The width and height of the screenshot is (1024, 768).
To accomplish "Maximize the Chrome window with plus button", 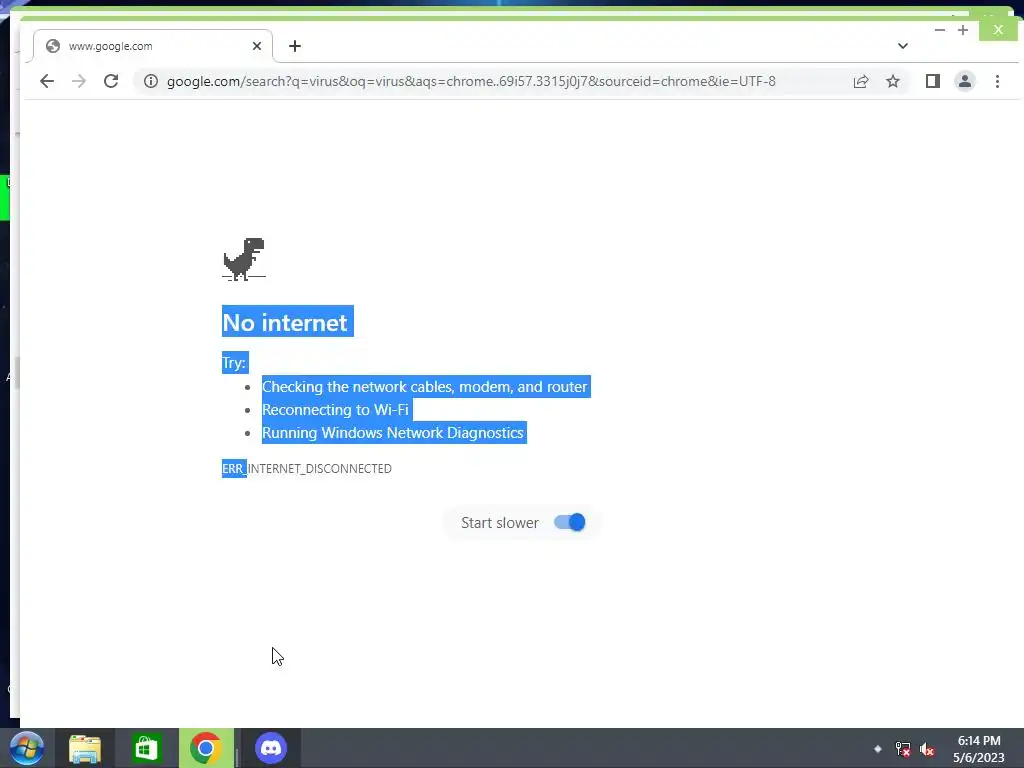I will coord(963,30).
